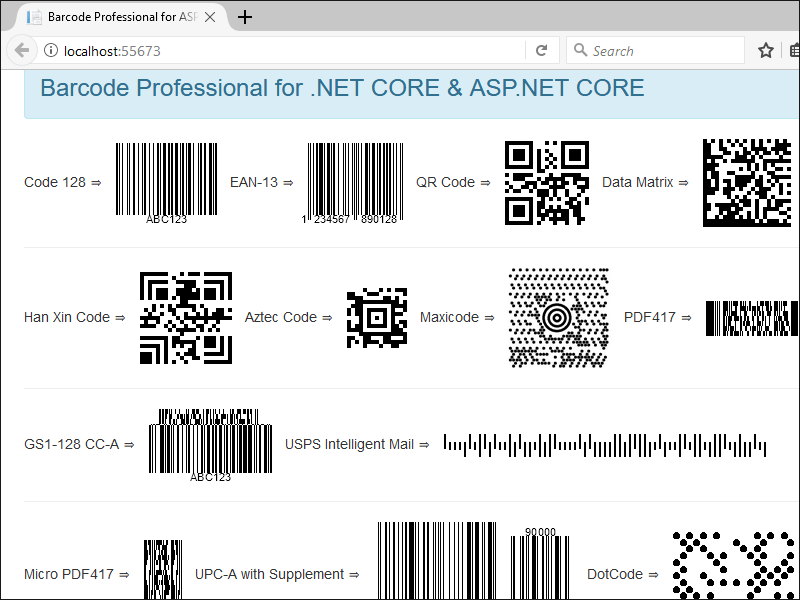This screenshot has width=800, height=600.
Task: Click the Data Matrix barcode image
Action: (x=747, y=183)
